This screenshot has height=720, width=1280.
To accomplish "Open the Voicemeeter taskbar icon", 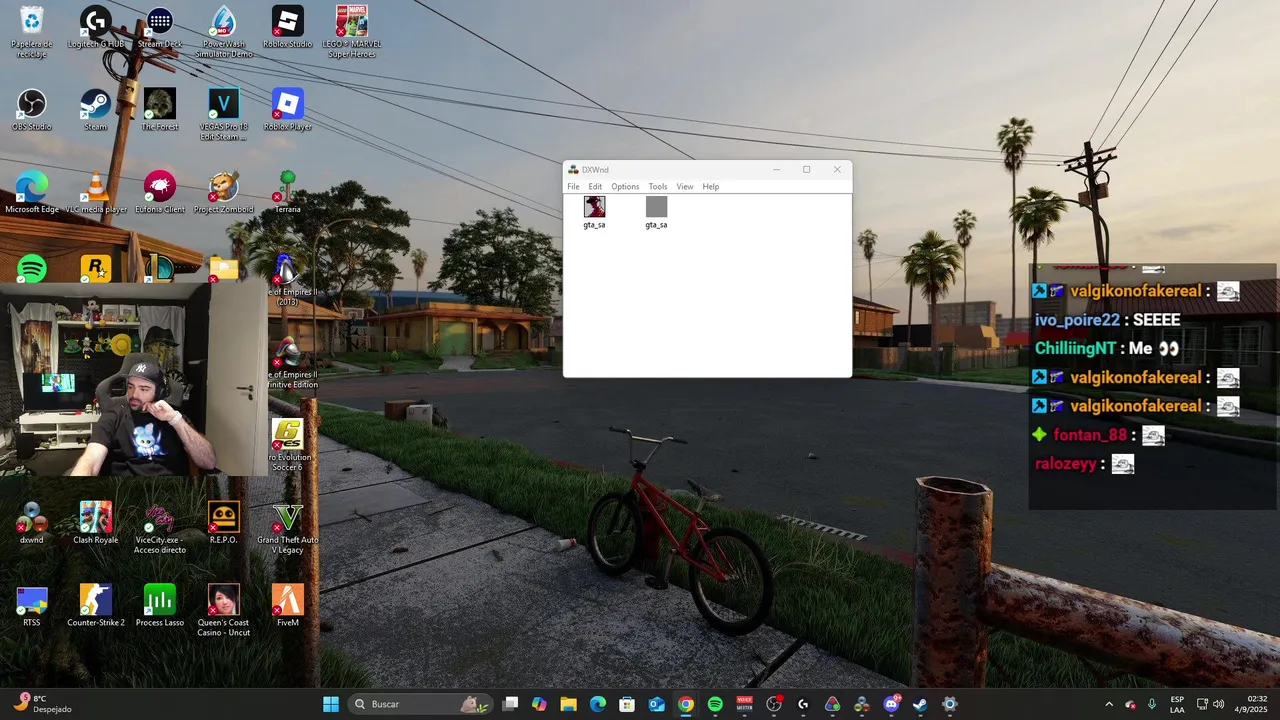I will coord(744,704).
